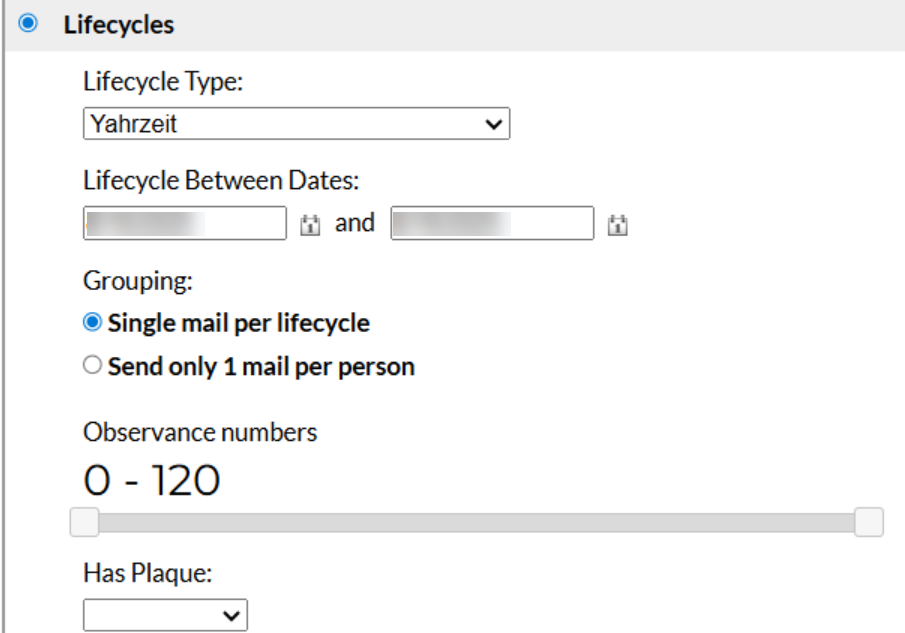The width and height of the screenshot is (905, 633).
Task: Open the Has Plaque dropdown
Action: (x=165, y=615)
